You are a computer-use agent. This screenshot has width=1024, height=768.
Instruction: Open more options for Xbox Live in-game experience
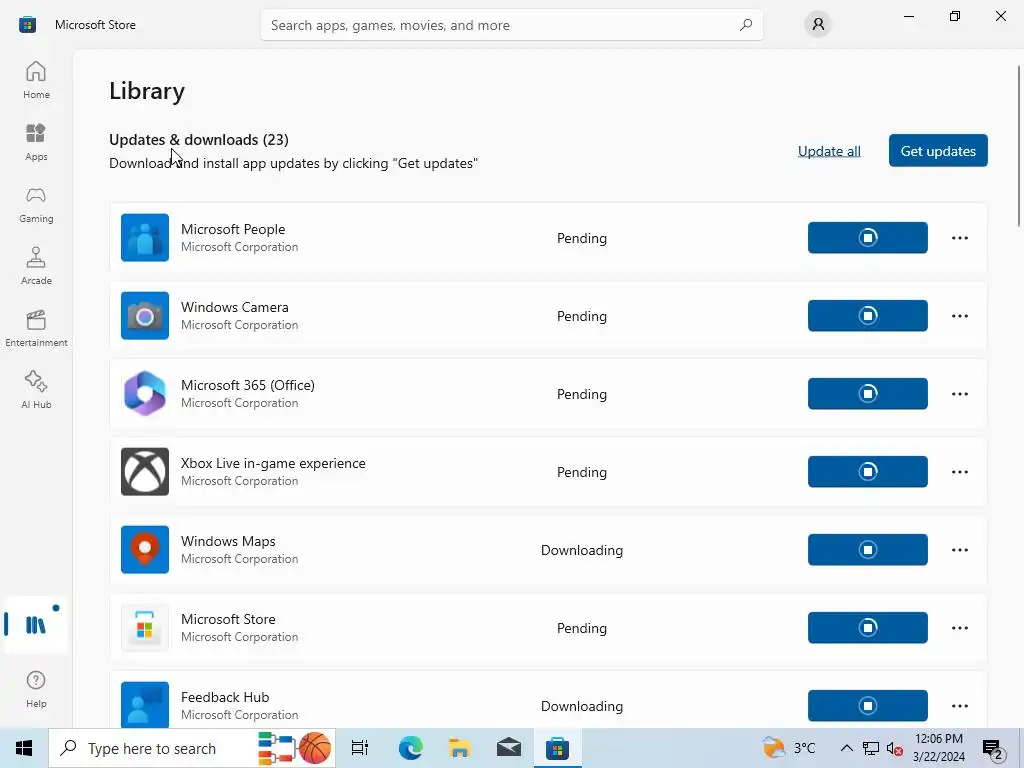[959, 472]
